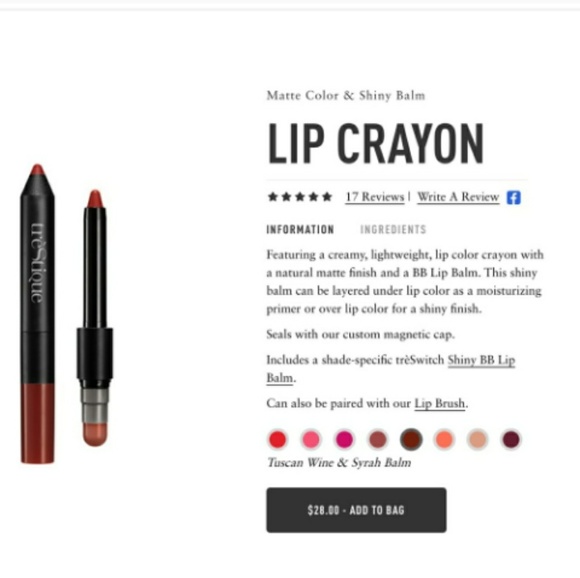The height and width of the screenshot is (578, 580).
Task: Choose the coral orange shade swatch
Action: 444,439
